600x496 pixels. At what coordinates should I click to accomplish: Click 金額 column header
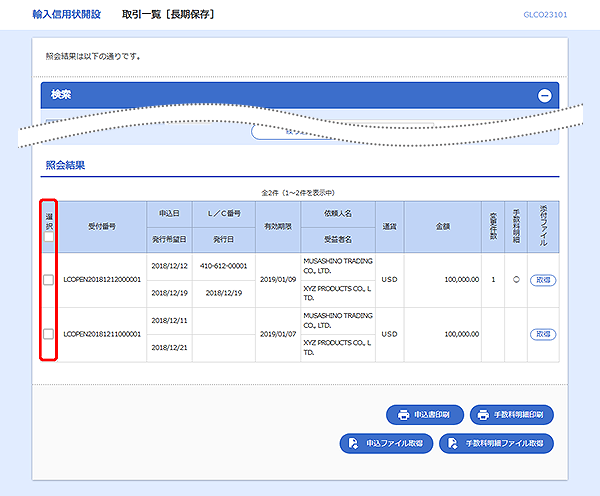(443, 227)
